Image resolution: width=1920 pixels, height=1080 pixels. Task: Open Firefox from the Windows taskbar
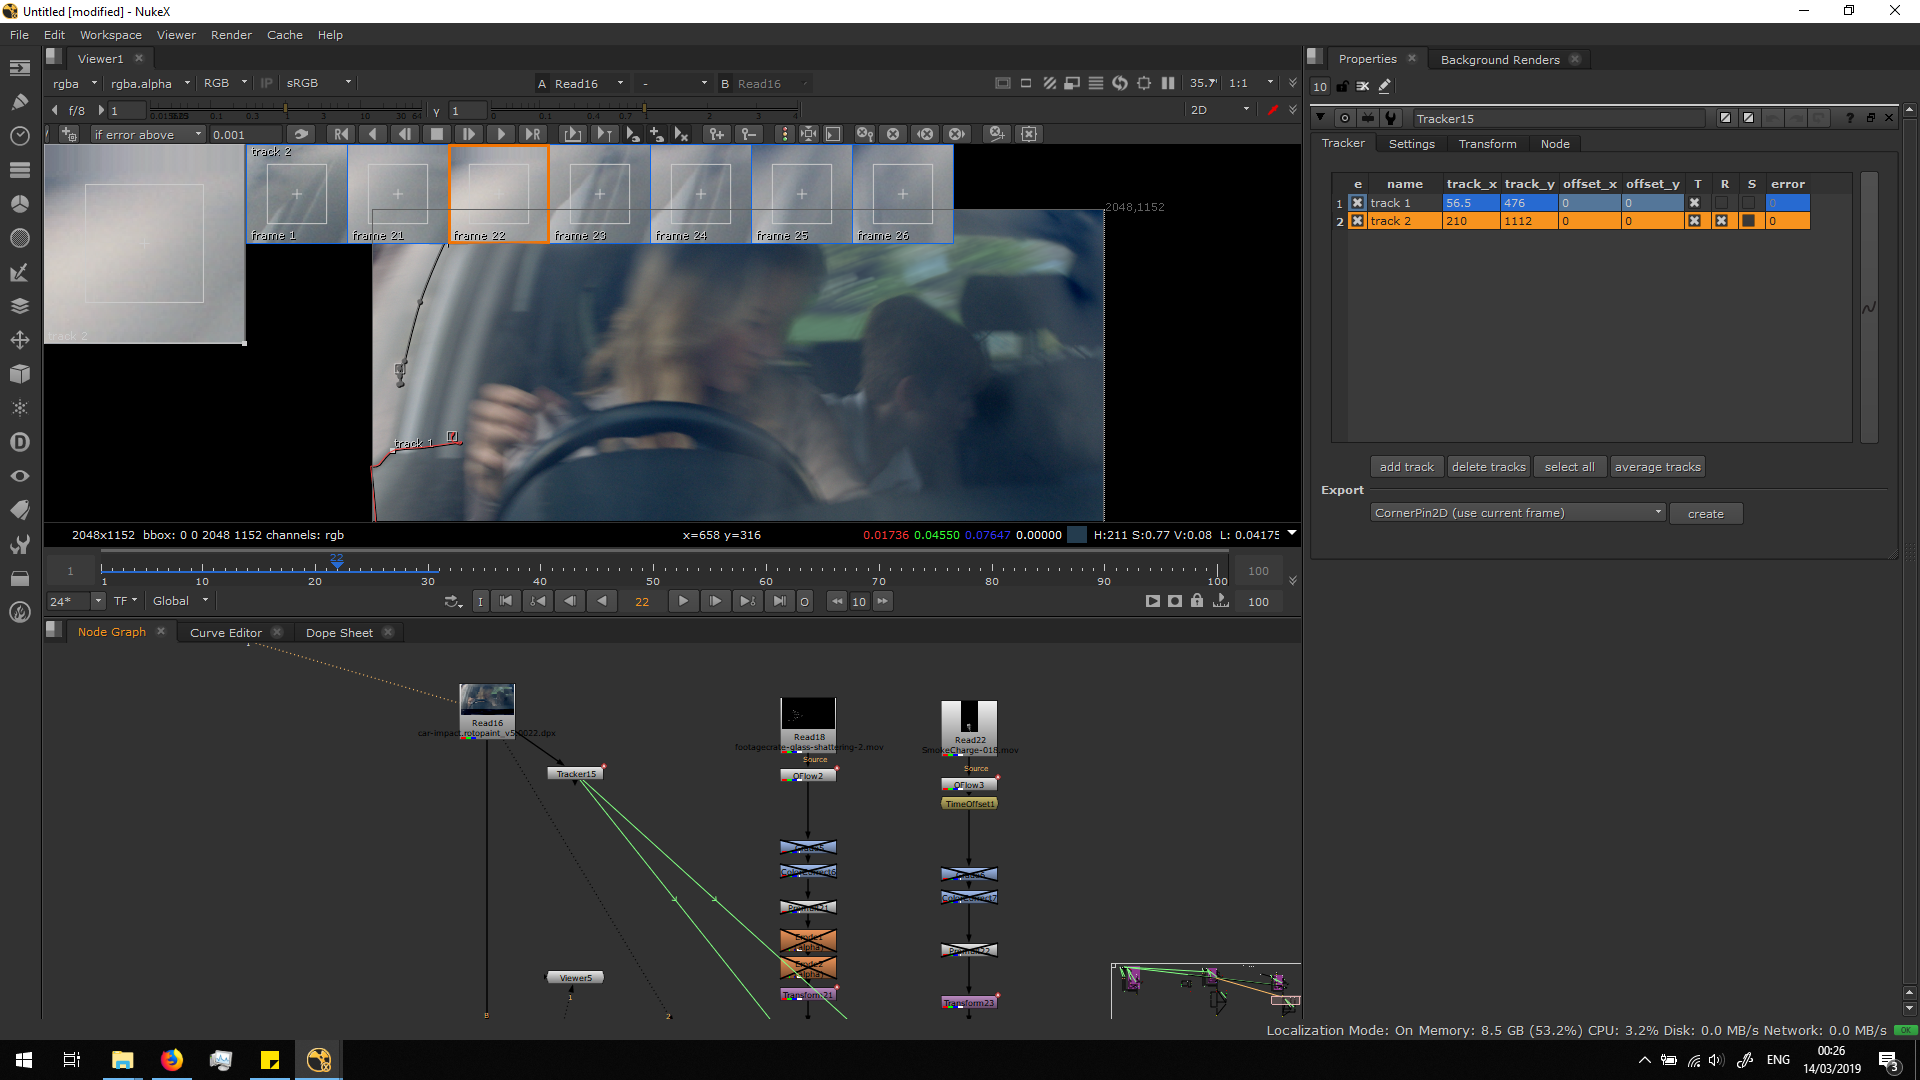[172, 1060]
